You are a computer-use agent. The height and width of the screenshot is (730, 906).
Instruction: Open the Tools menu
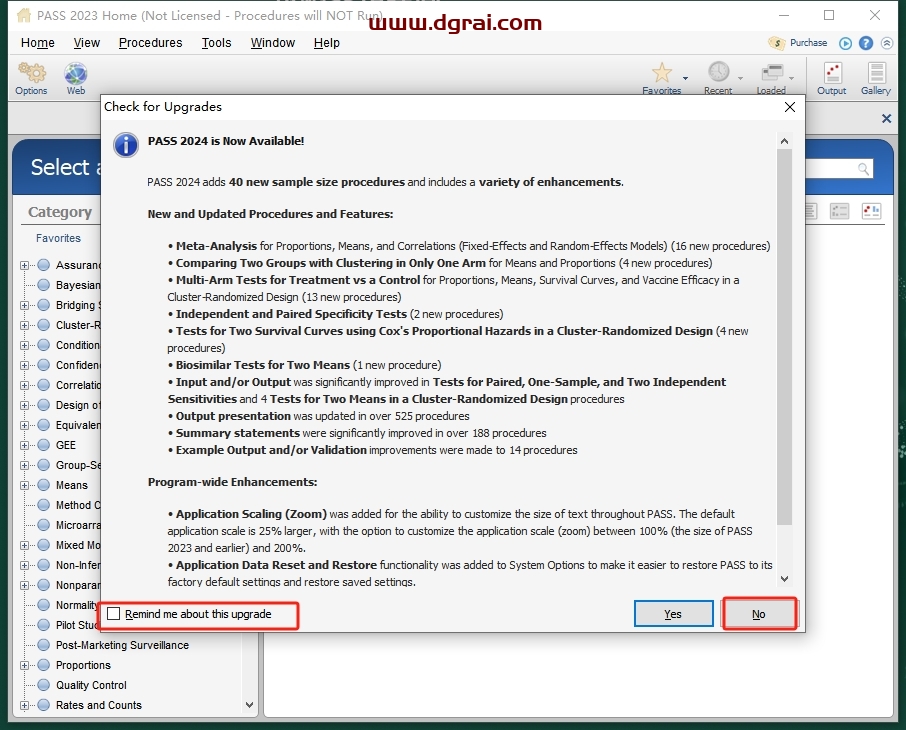point(216,43)
